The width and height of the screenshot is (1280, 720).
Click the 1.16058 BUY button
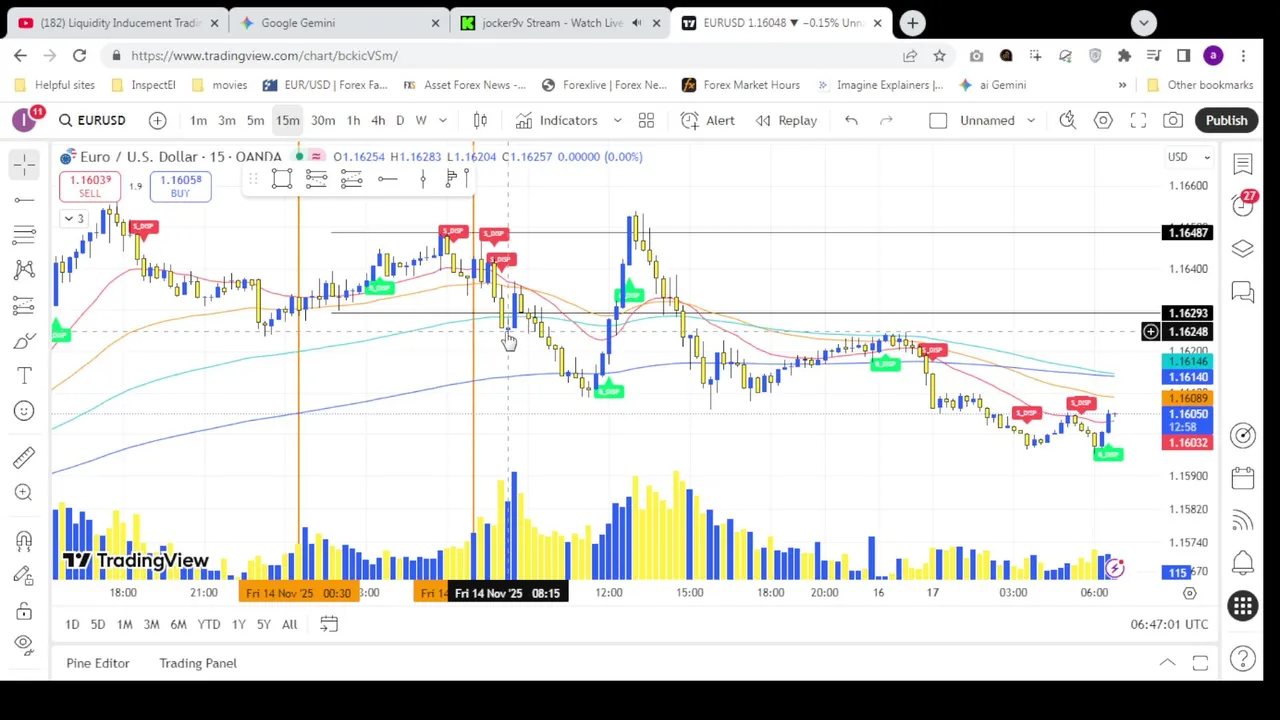pyautogui.click(x=180, y=186)
